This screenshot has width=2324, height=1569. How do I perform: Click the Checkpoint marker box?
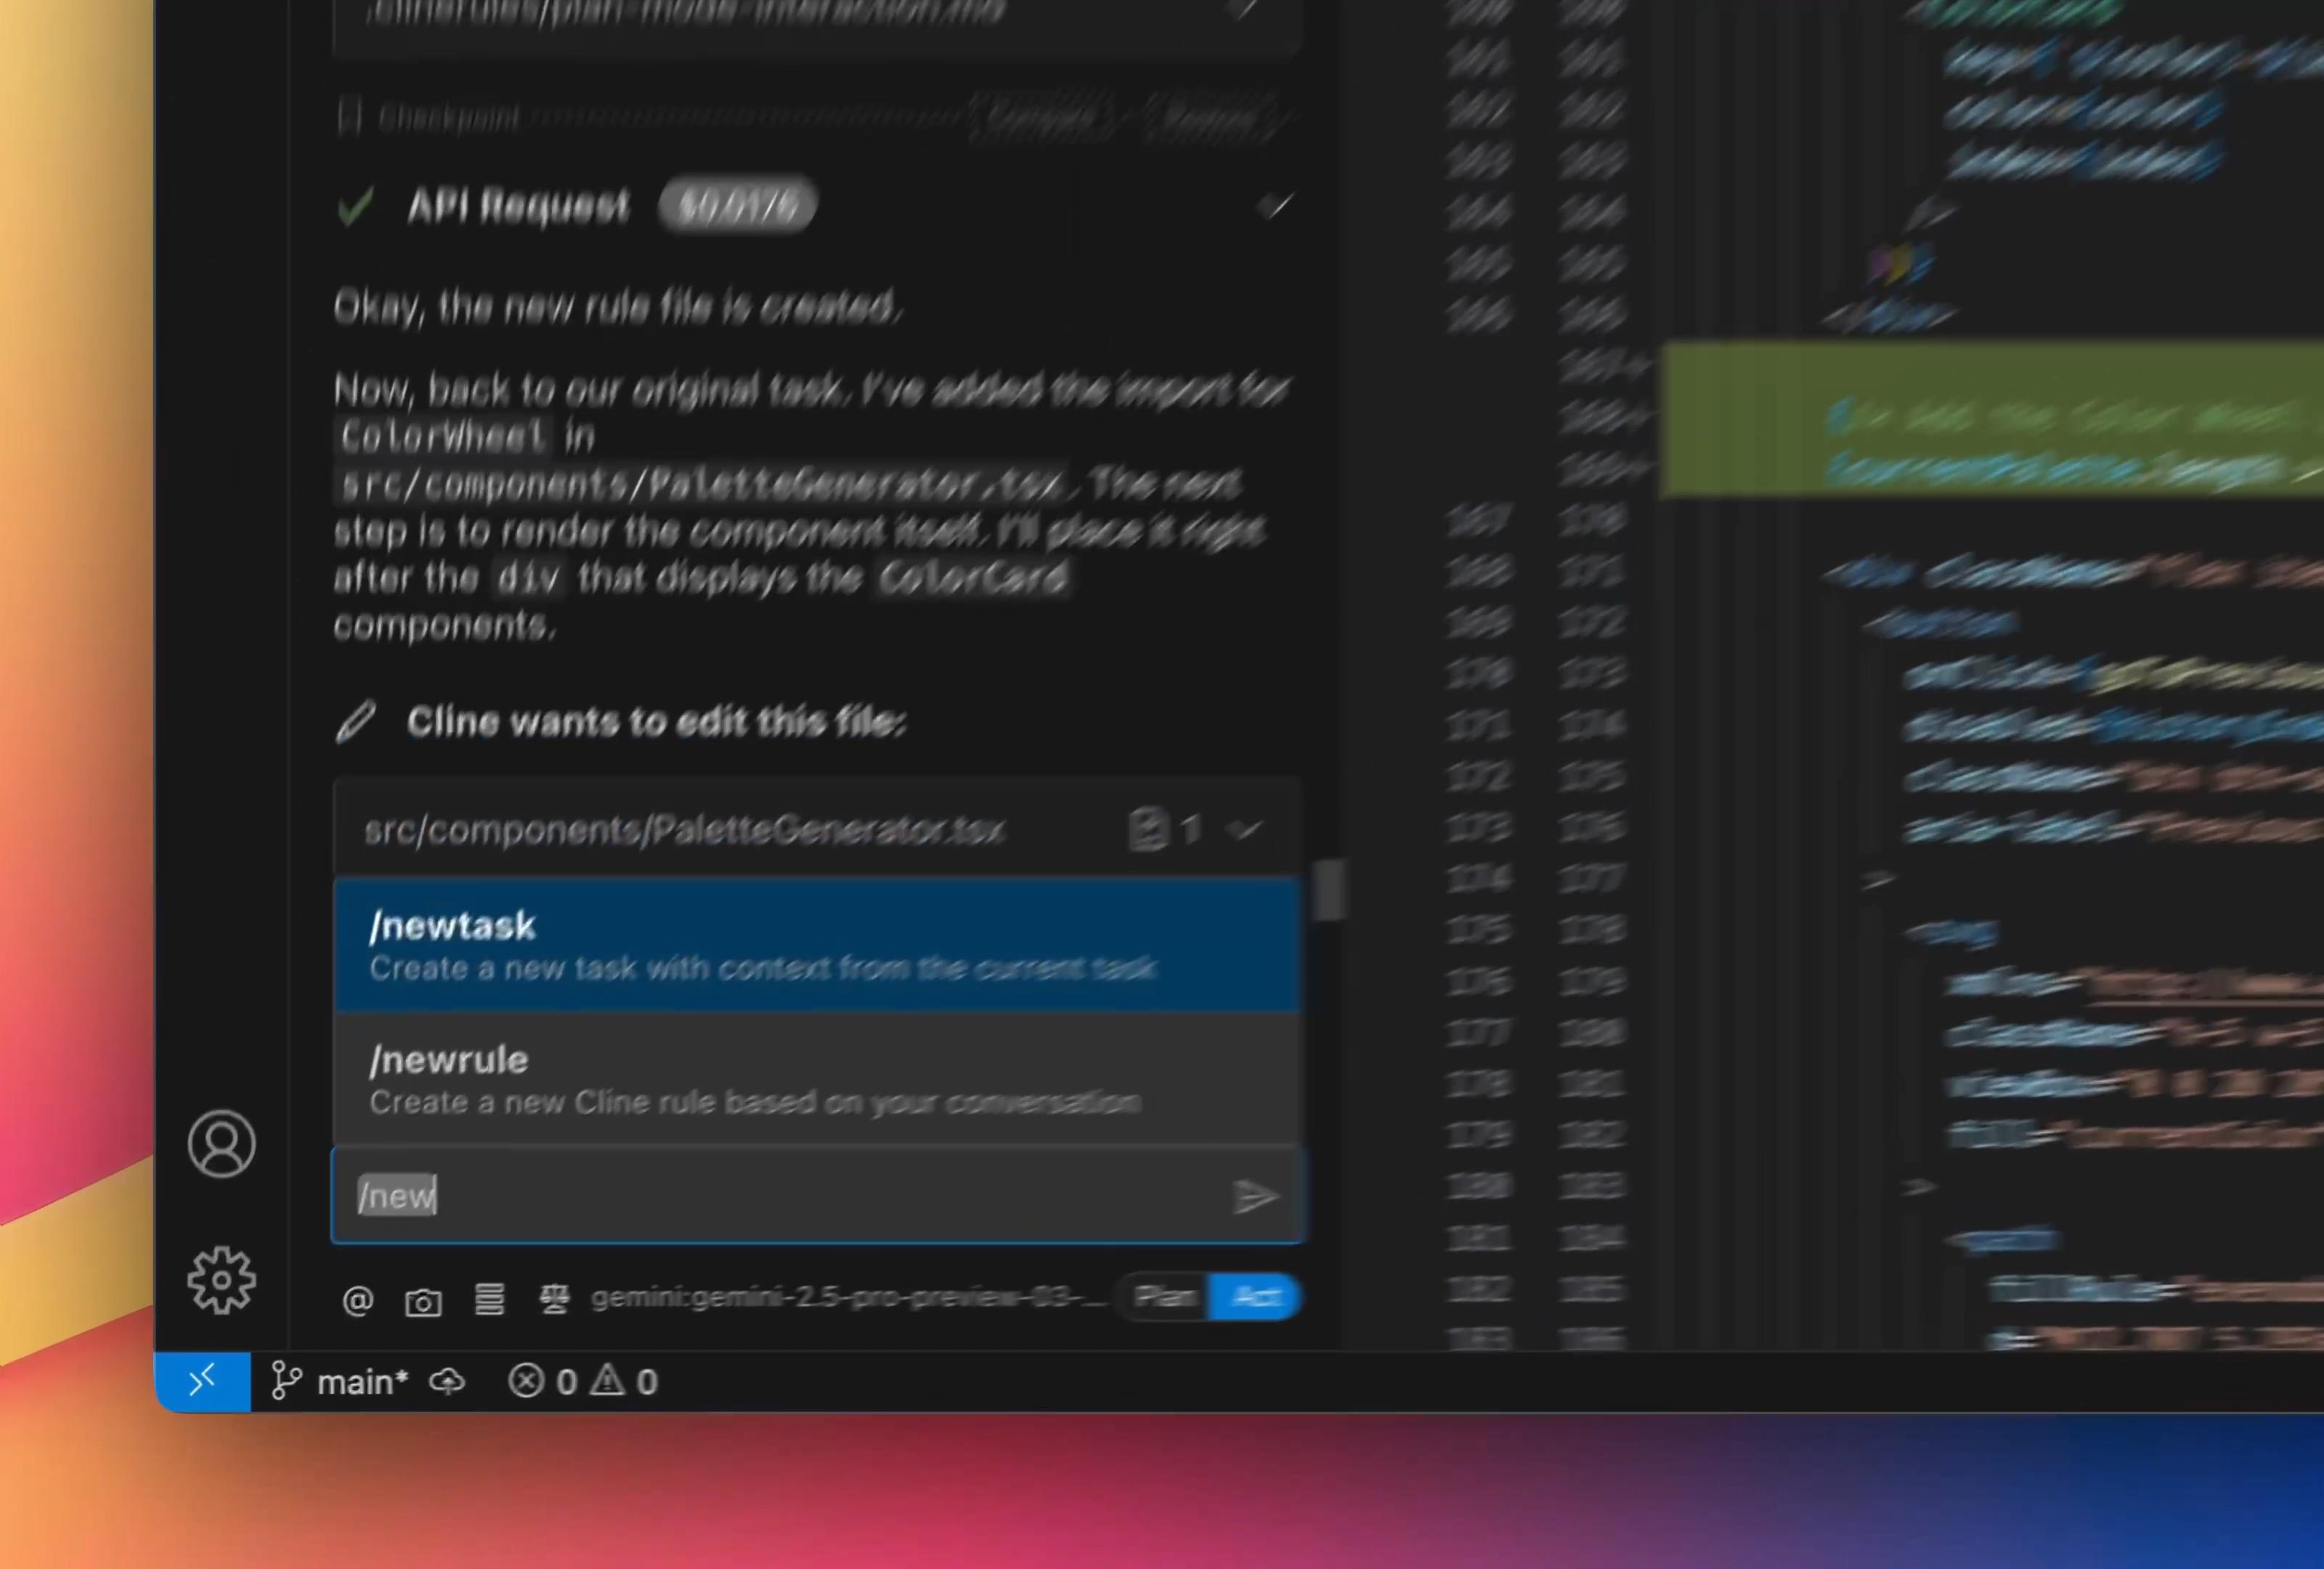click(x=349, y=117)
